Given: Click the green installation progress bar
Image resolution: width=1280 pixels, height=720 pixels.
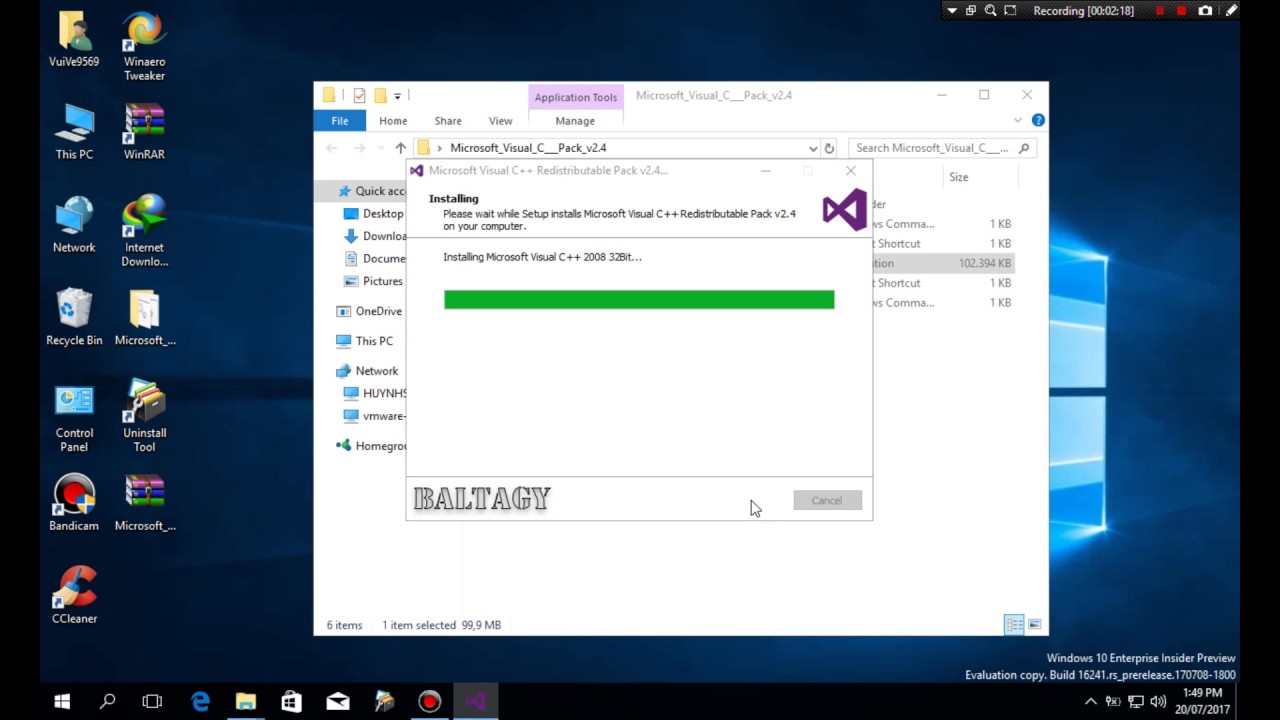Looking at the screenshot, I should pyautogui.click(x=639, y=300).
